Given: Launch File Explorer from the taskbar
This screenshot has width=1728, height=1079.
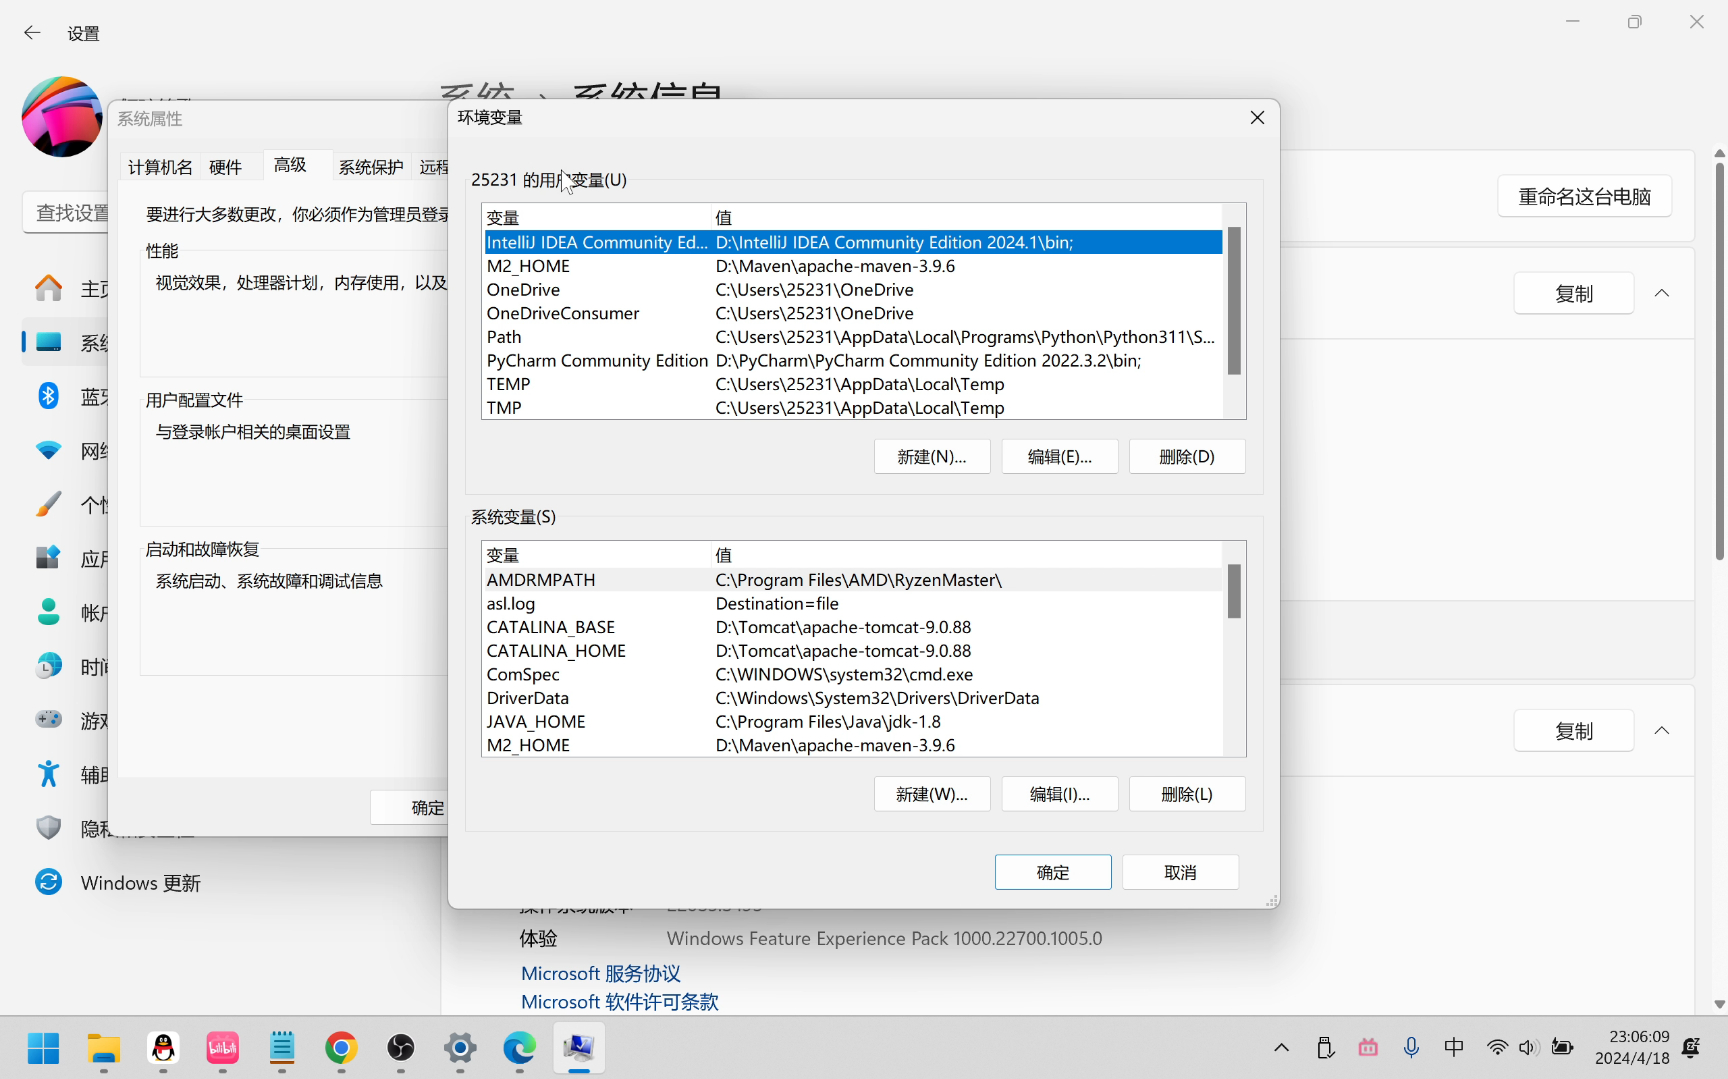Looking at the screenshot, I should pos(103,1048).
